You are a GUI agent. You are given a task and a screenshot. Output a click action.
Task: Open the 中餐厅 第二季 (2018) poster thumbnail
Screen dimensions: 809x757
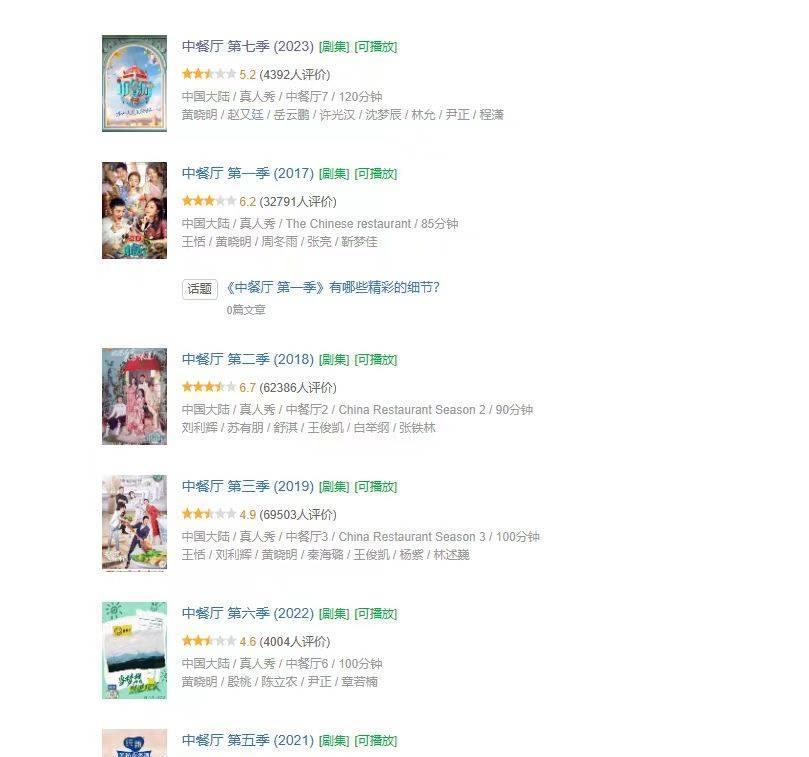click(134, 396)
